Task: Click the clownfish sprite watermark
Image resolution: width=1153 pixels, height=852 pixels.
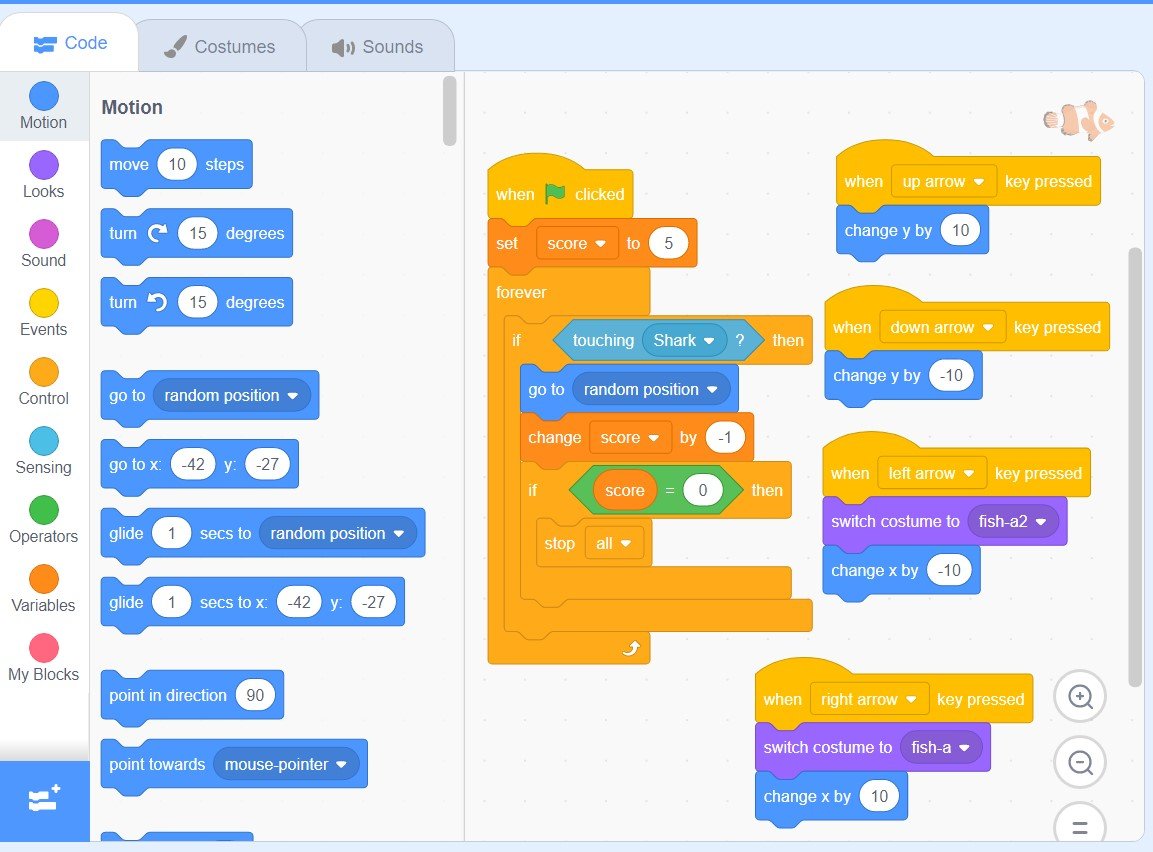Action: 1078,121
